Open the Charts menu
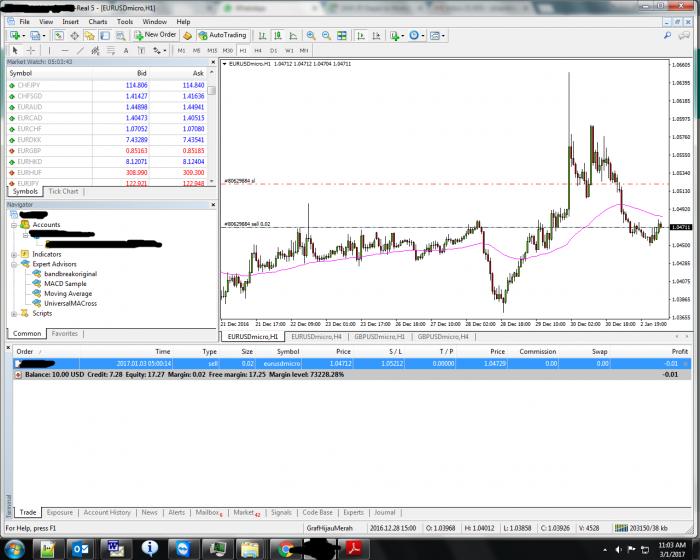Viewport: 700px width, 560px height. pos(97,21)
